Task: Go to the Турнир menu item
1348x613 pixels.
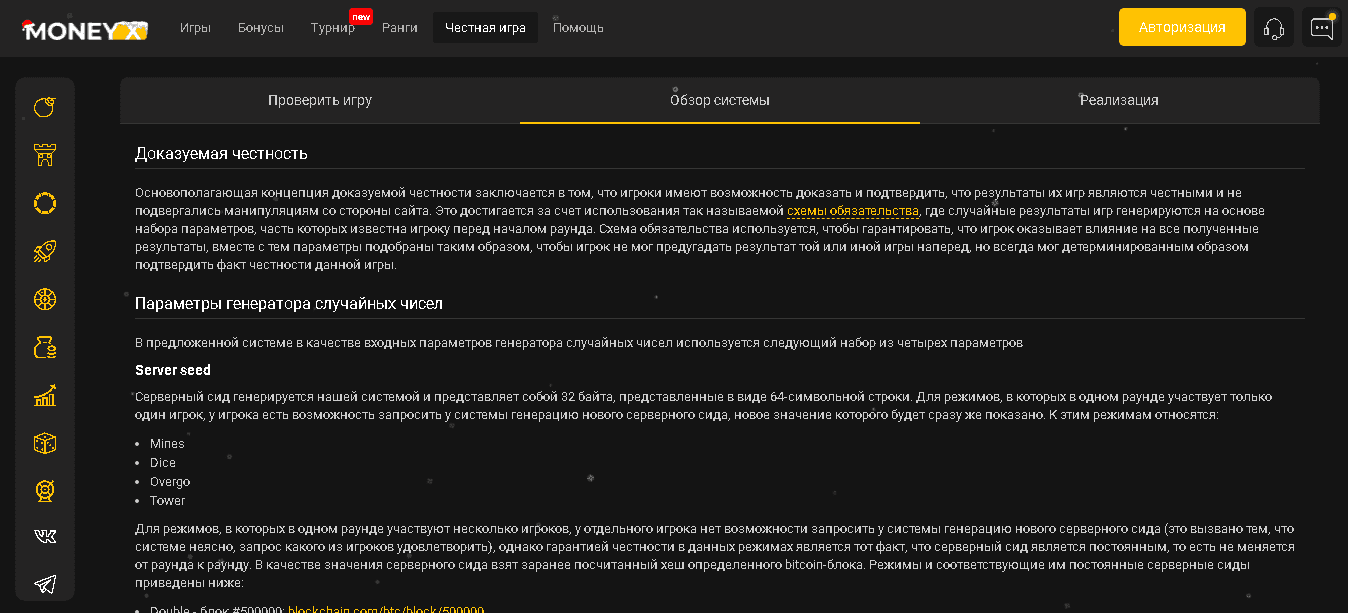Action: click(x=333, y=28)
